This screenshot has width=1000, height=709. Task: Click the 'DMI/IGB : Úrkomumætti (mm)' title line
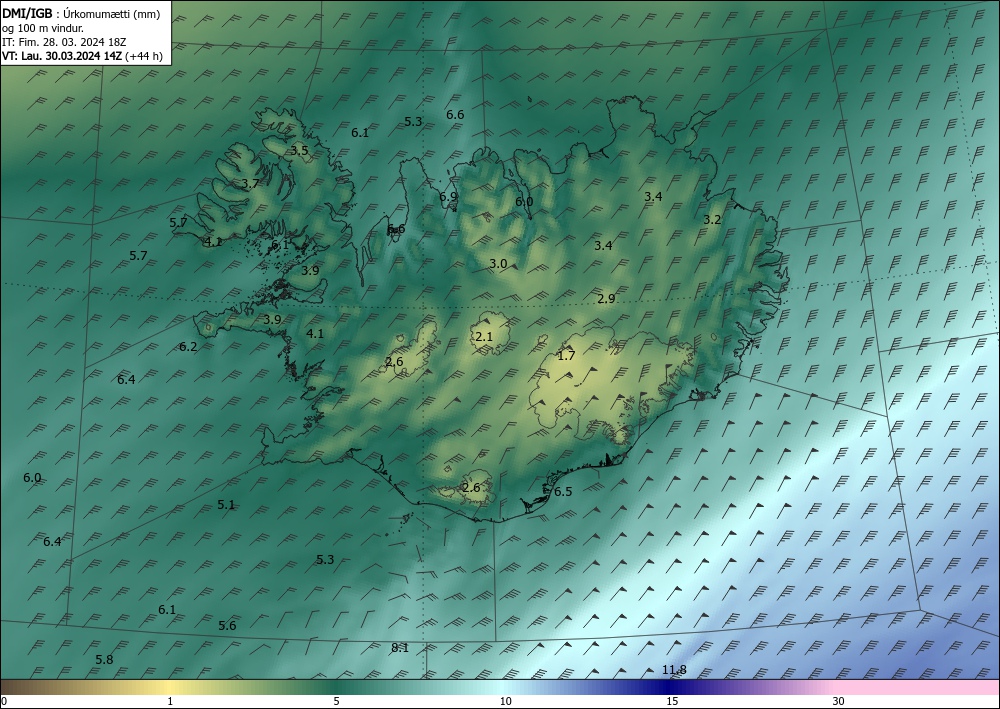(x=81, y=14)
